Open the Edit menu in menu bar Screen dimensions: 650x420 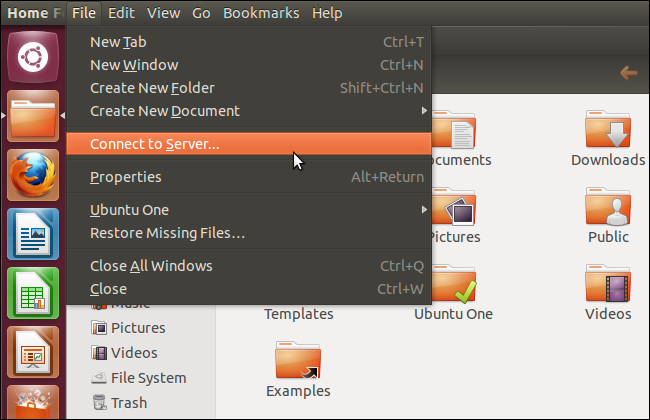pos(121,13)
